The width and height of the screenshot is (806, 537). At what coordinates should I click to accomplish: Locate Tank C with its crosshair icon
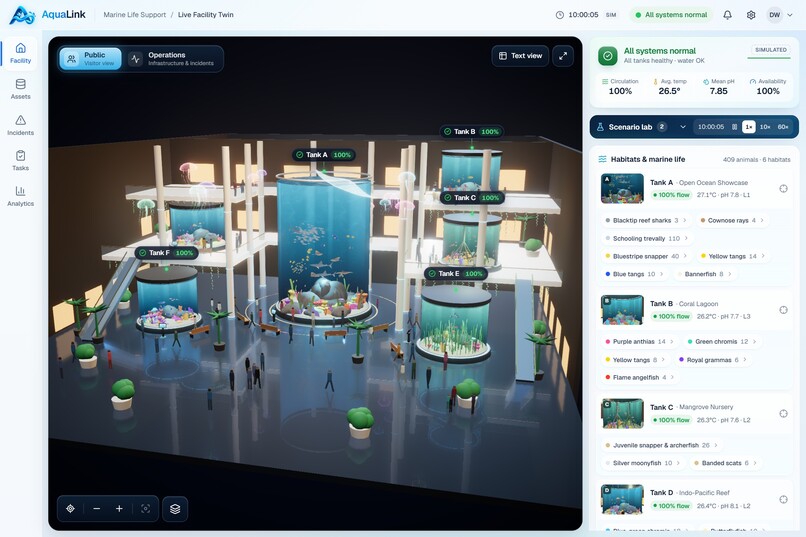(783, 413)
